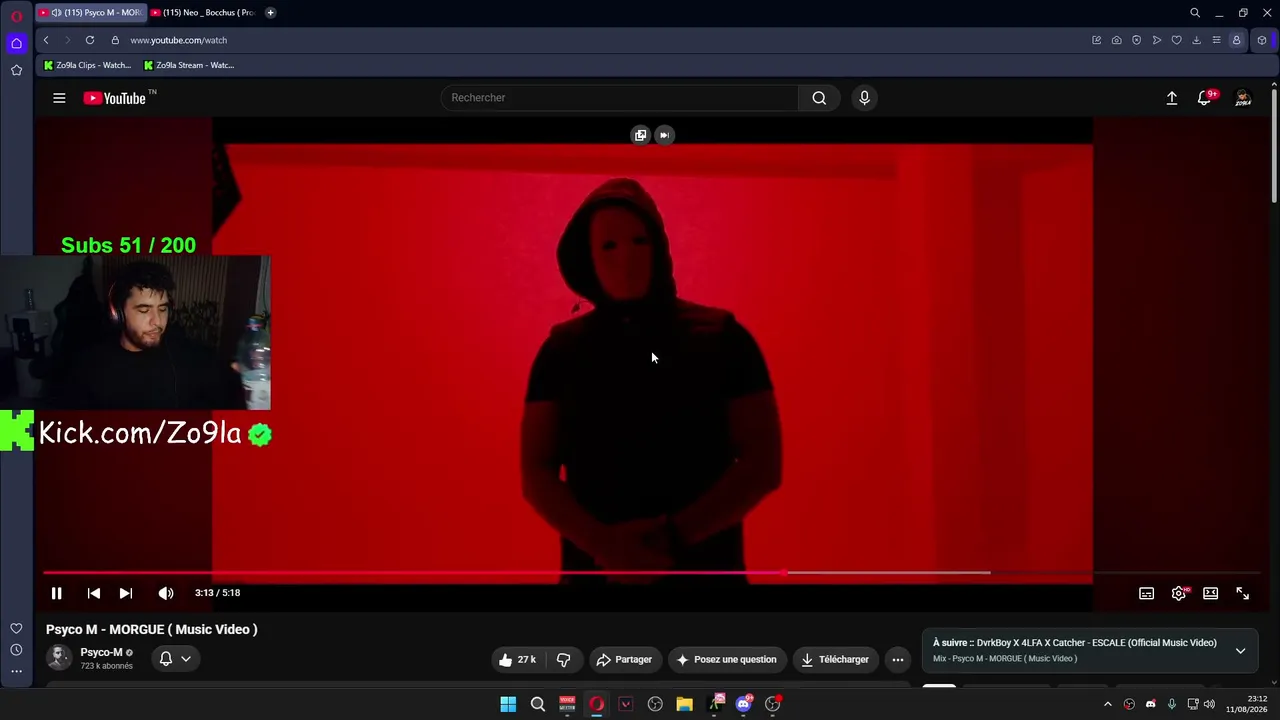1280x720 pixels.
Task: Click the Partager share button
Action: (624, 659)
